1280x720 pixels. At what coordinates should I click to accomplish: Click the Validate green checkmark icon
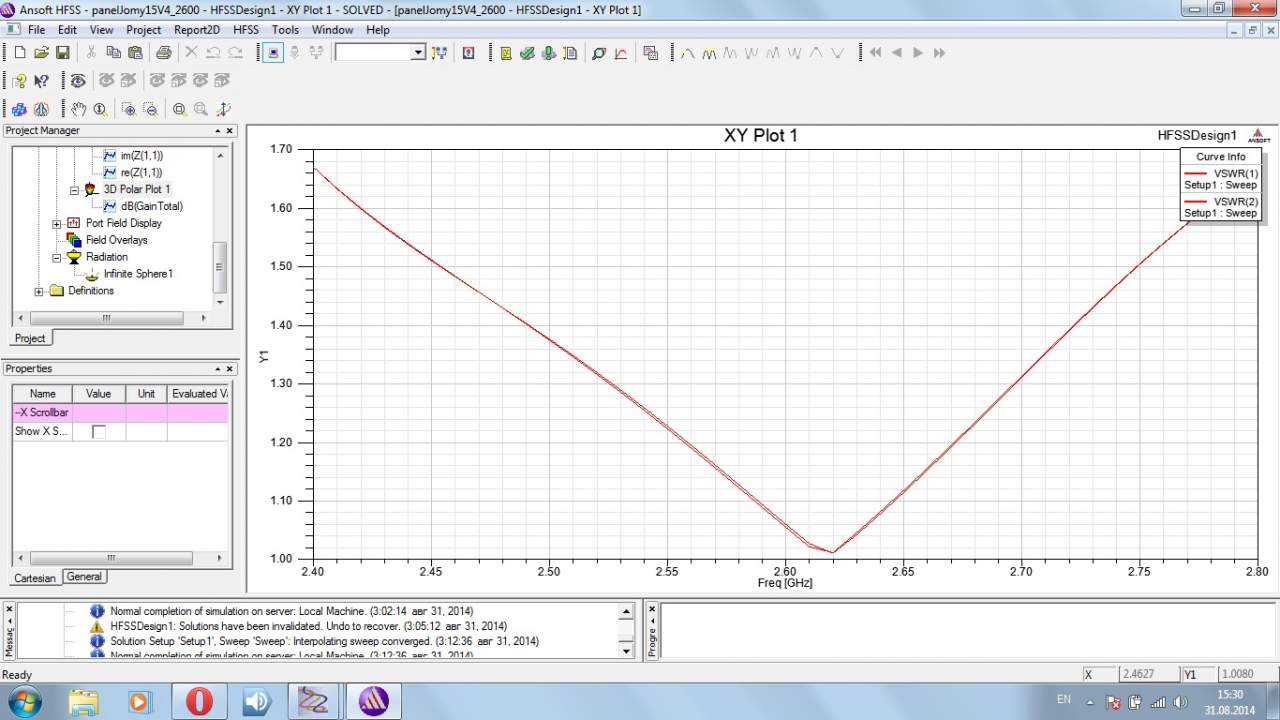tap(527, 53)
